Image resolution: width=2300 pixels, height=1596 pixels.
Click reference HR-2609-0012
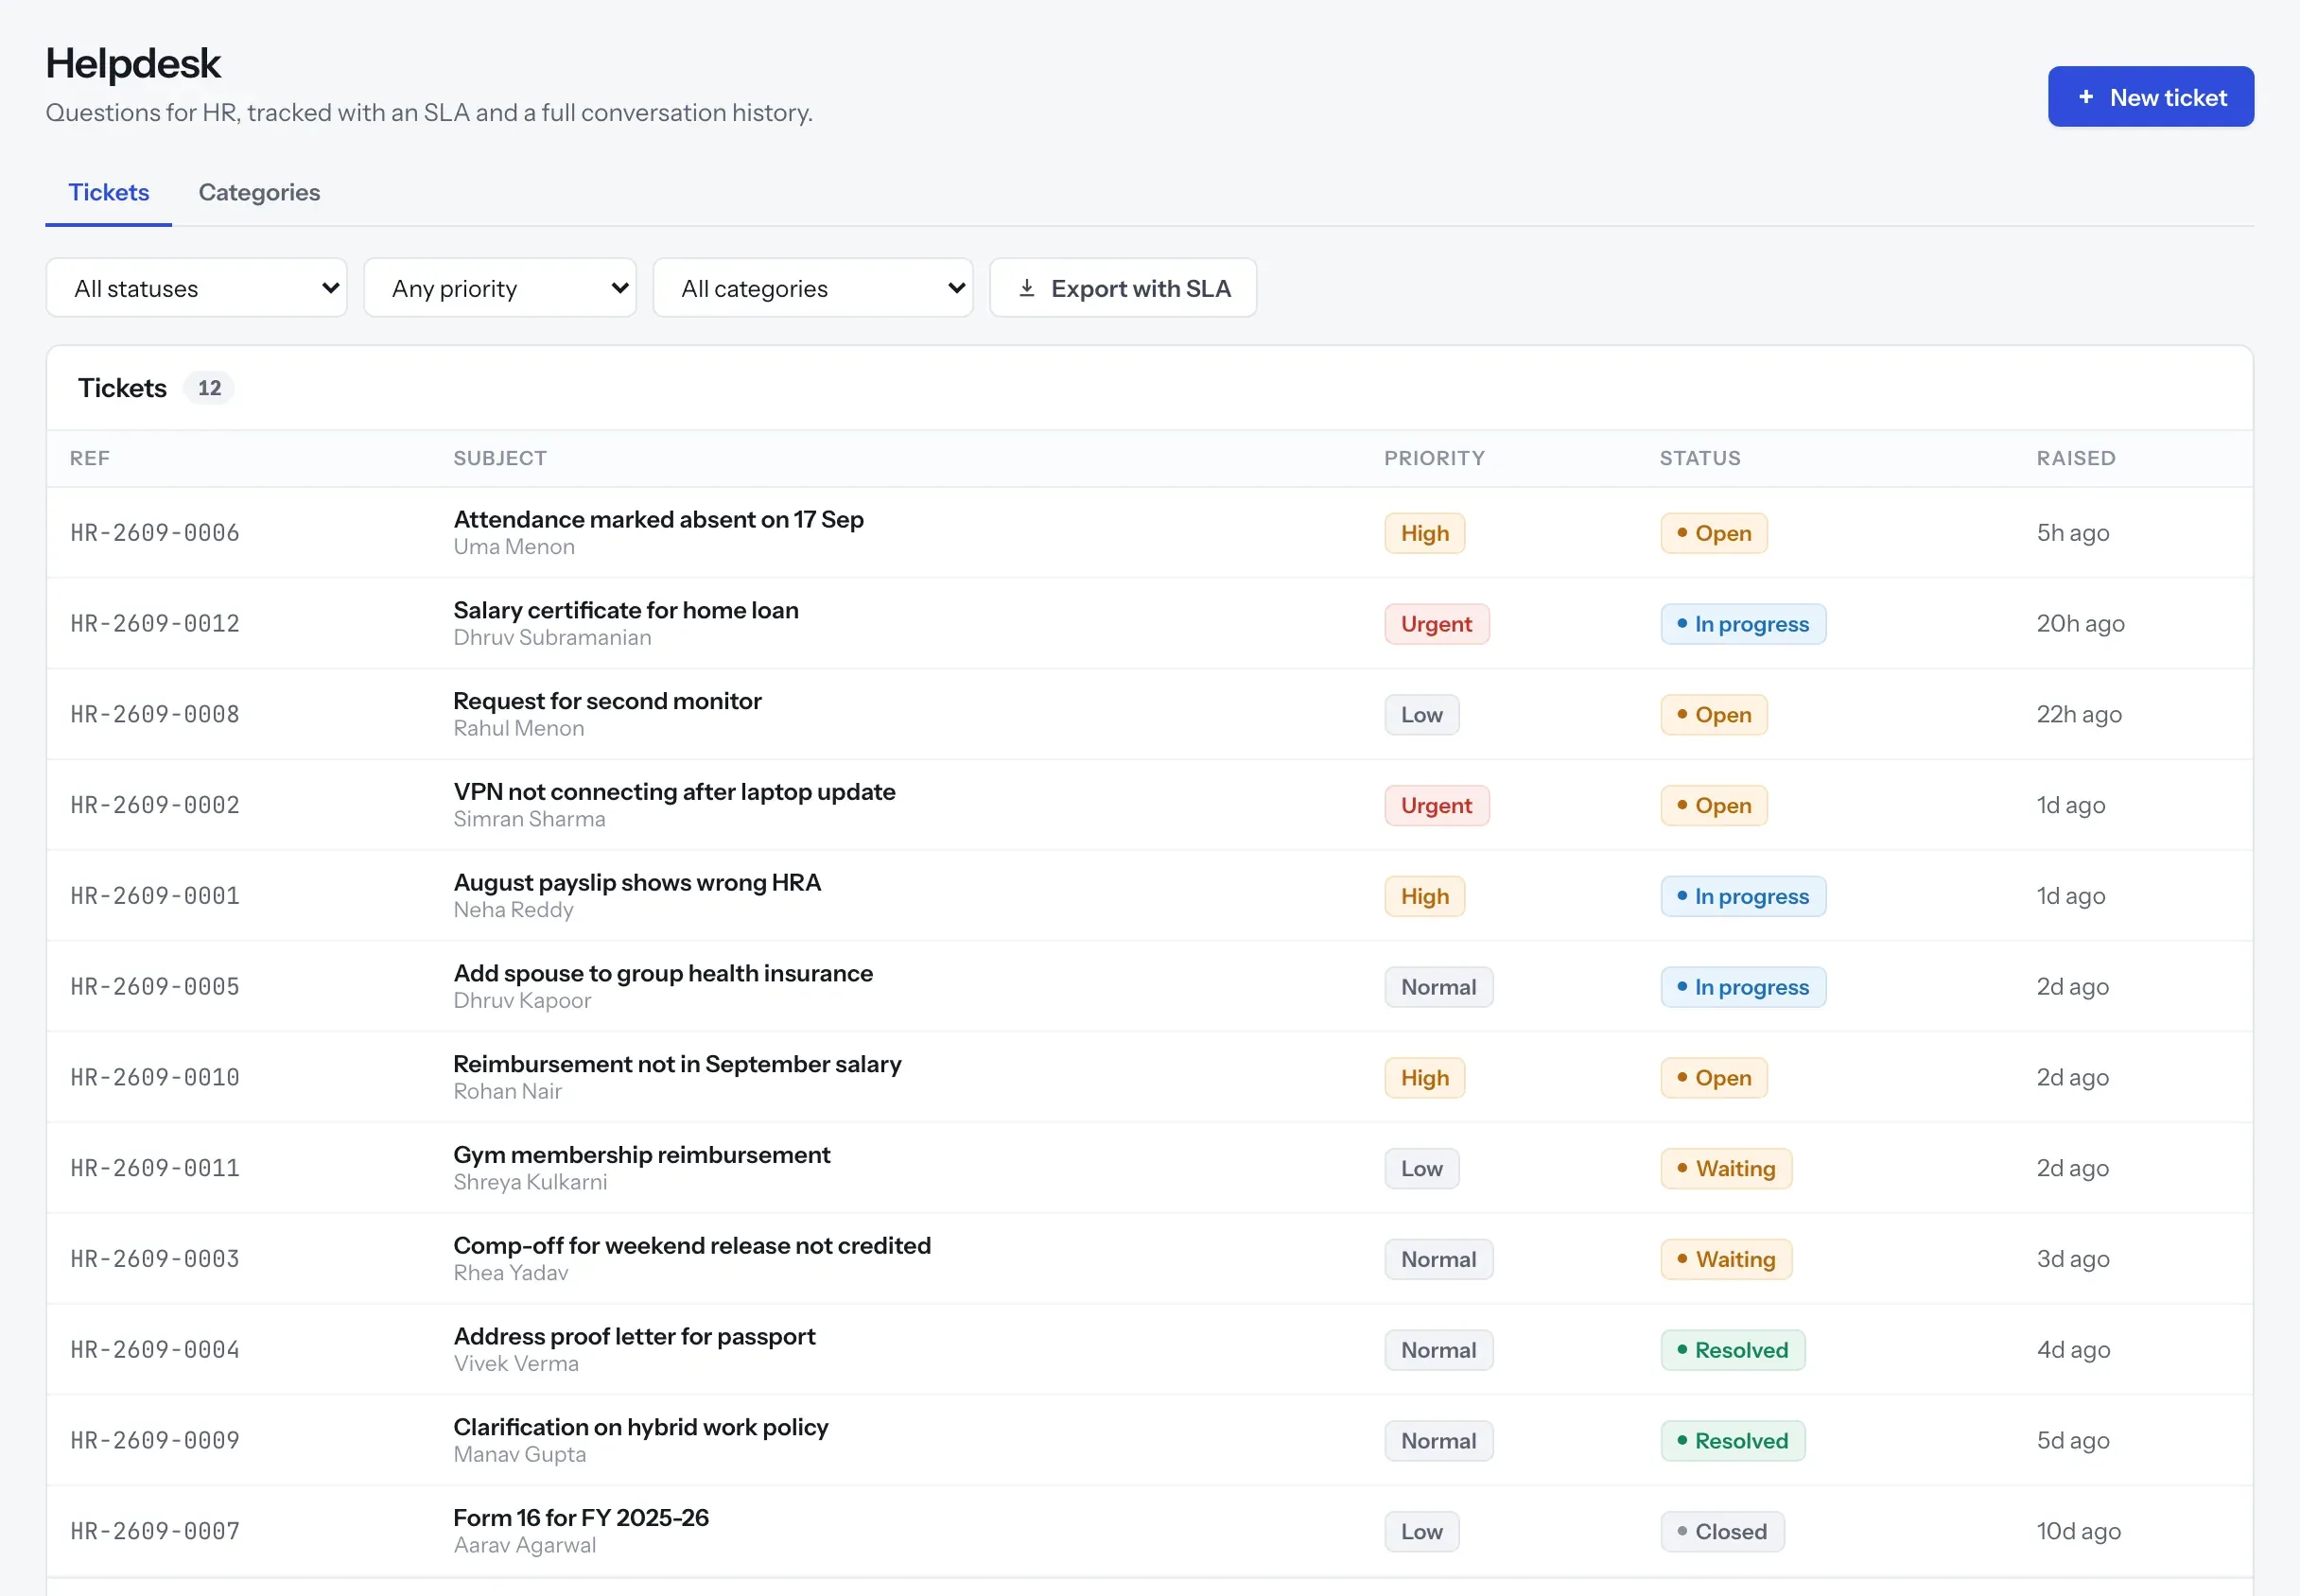coord(155,624)
